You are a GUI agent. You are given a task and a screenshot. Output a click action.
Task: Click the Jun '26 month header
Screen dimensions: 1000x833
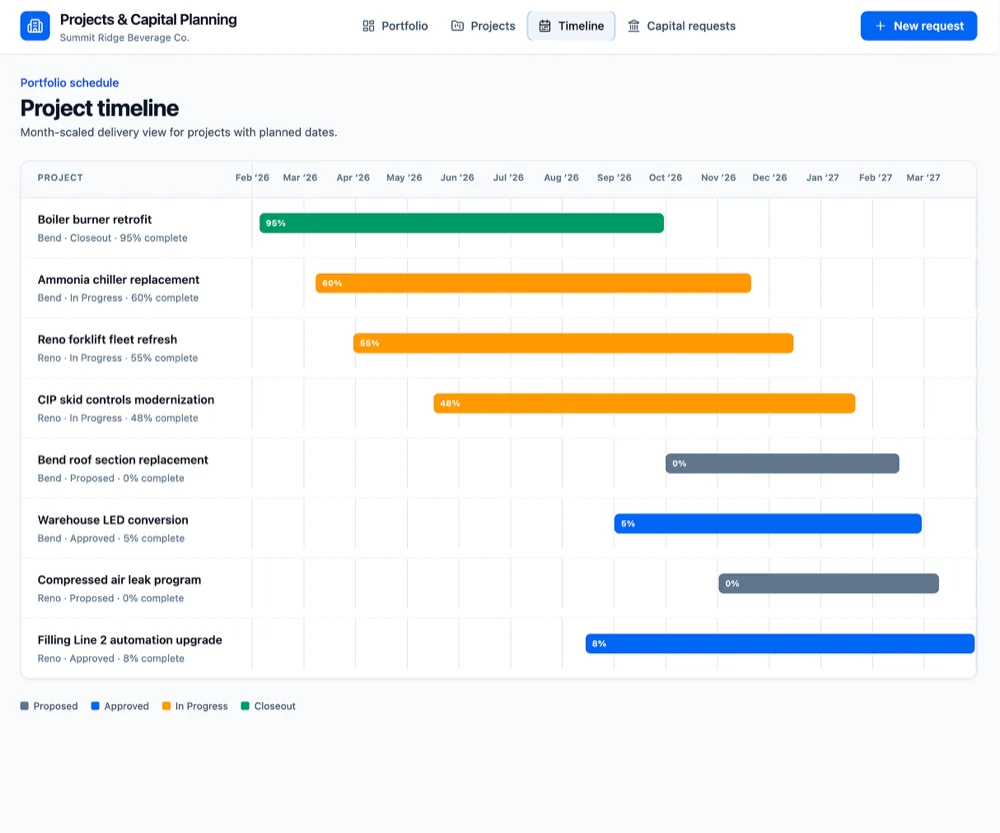click(457, 178)
